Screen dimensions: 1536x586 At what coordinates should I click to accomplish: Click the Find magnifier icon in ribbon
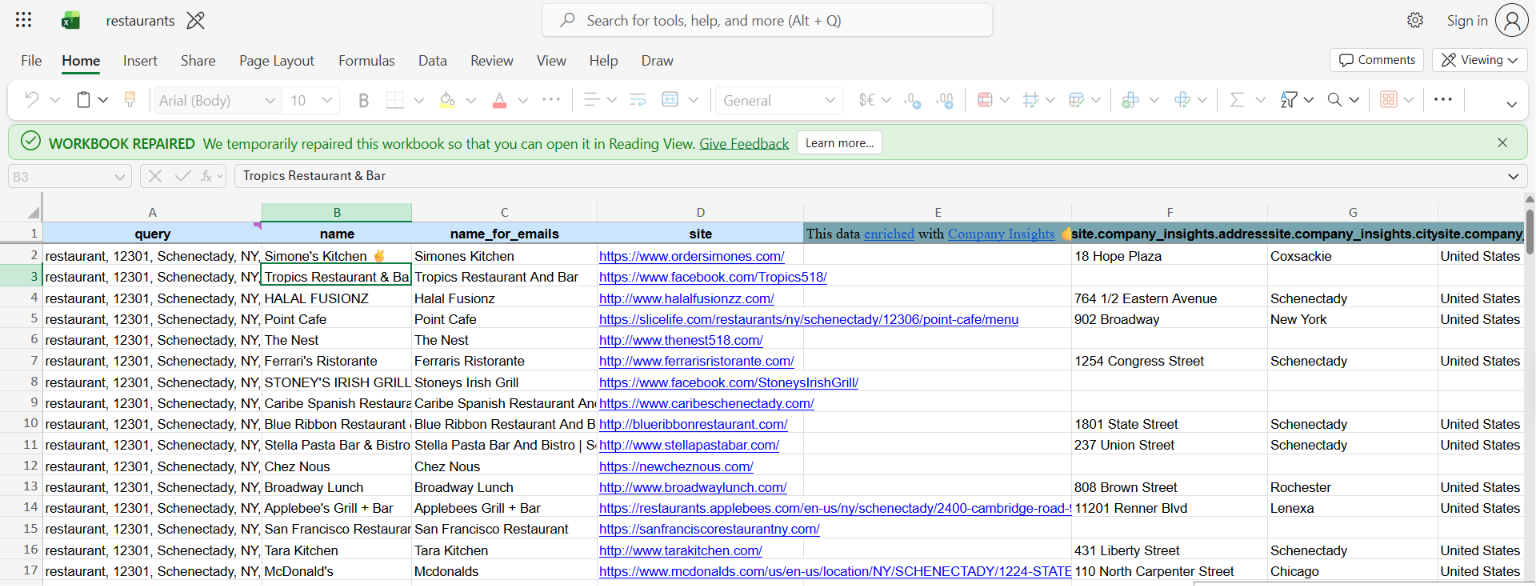tap(1334, 100)
